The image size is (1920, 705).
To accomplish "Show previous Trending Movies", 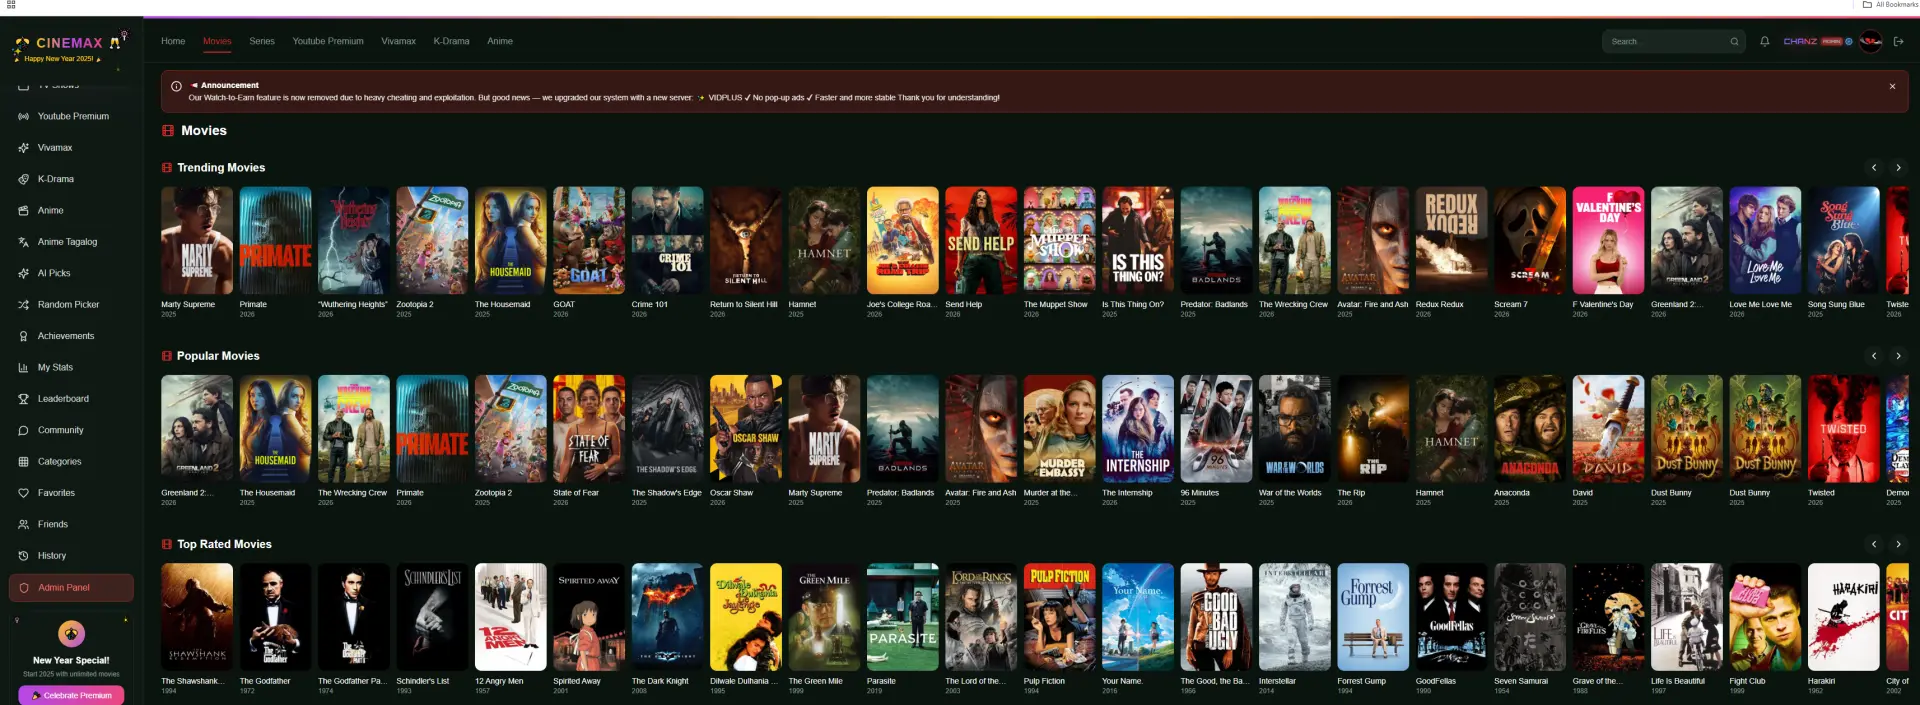I will click(x=1874, y=168).
